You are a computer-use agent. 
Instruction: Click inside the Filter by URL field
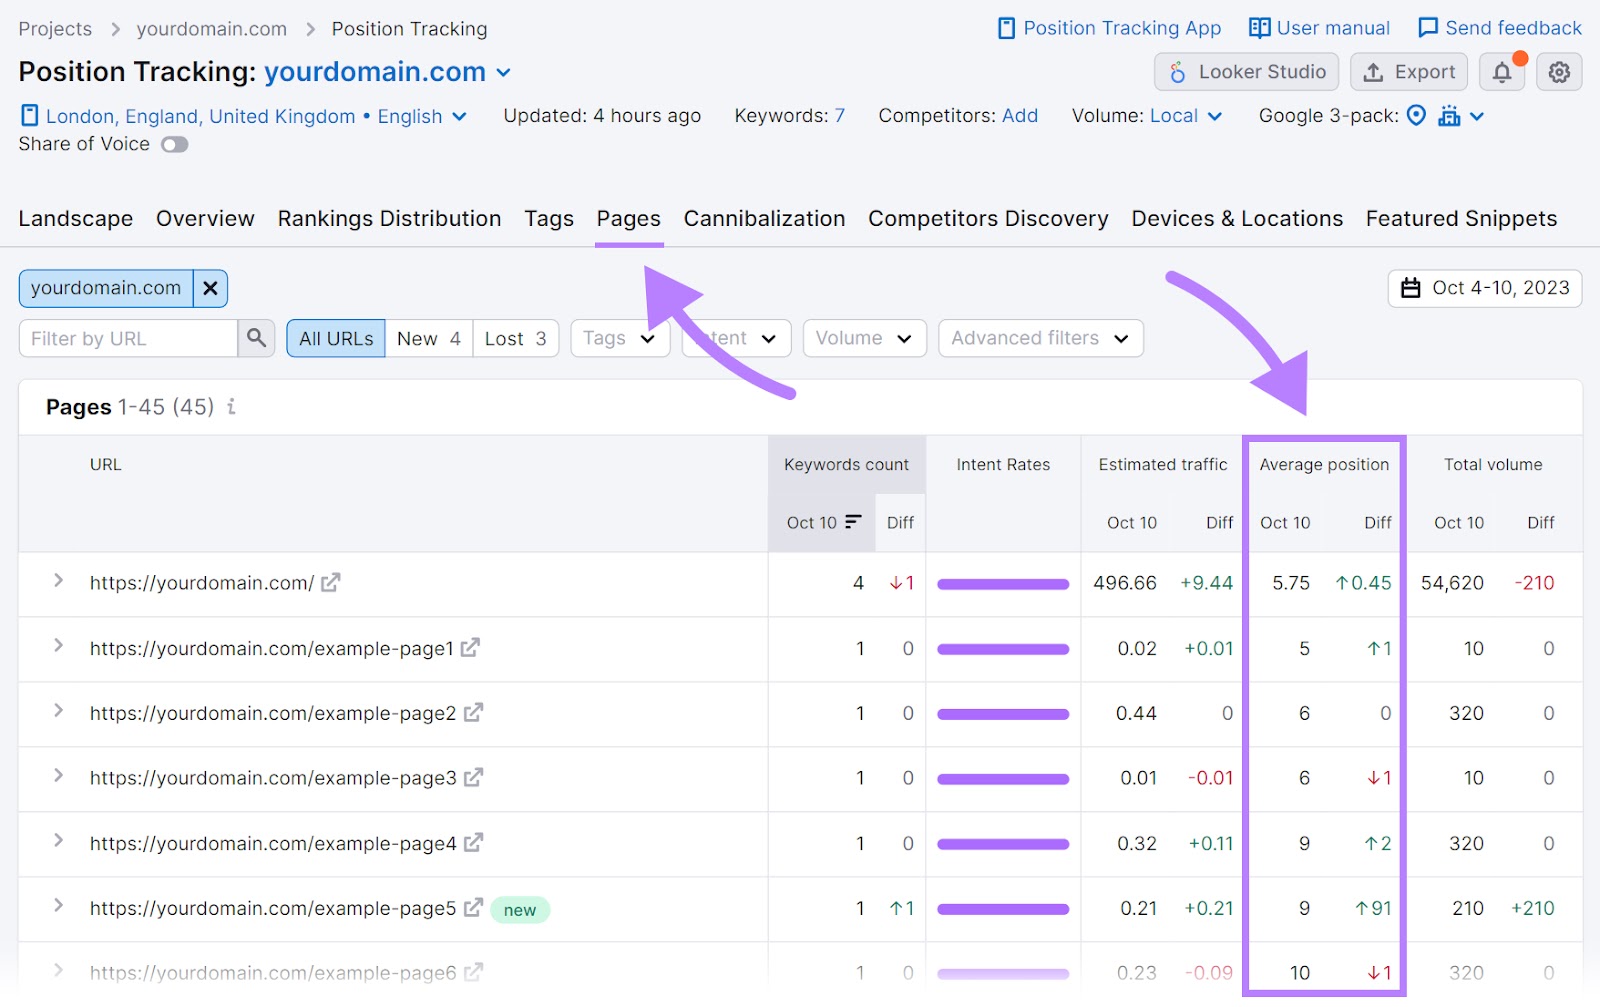(x=125, y=338)
